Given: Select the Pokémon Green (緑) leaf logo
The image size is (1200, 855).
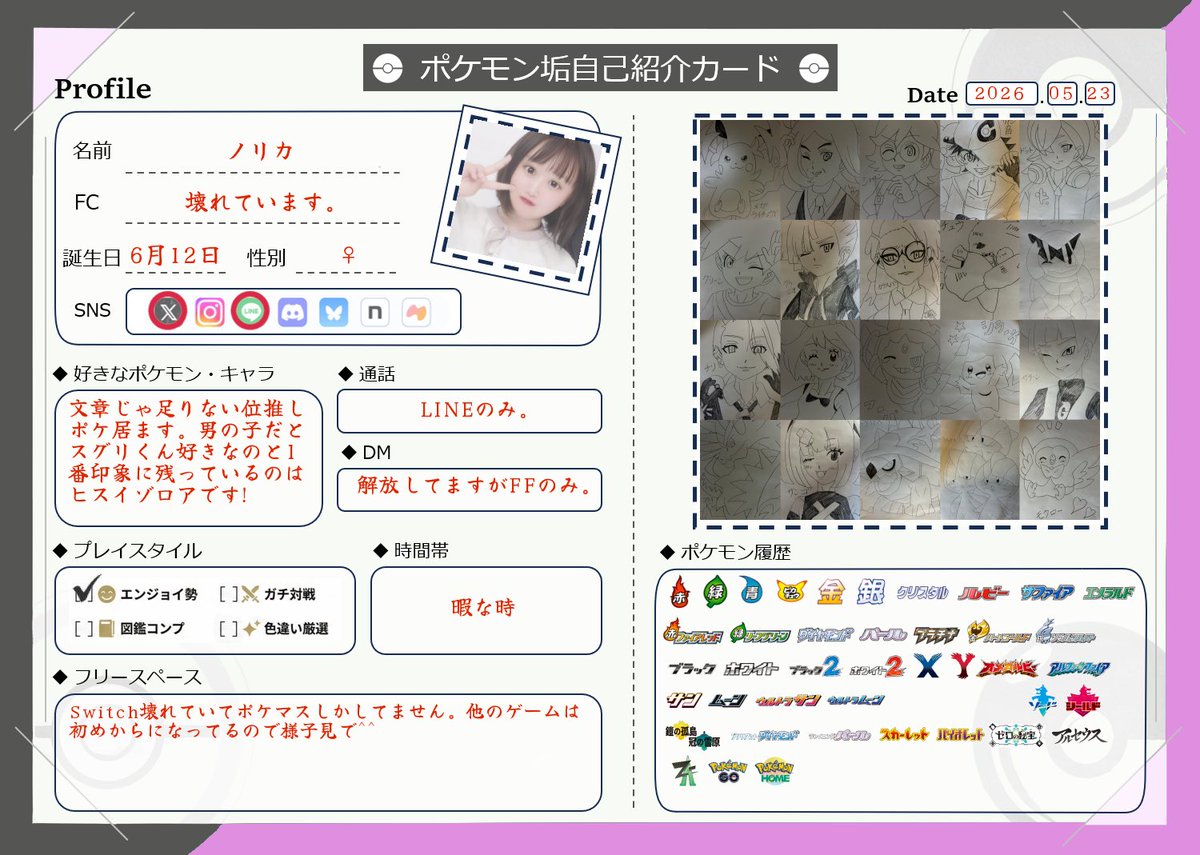Looking at the screenshot, I should click(716, 590).
